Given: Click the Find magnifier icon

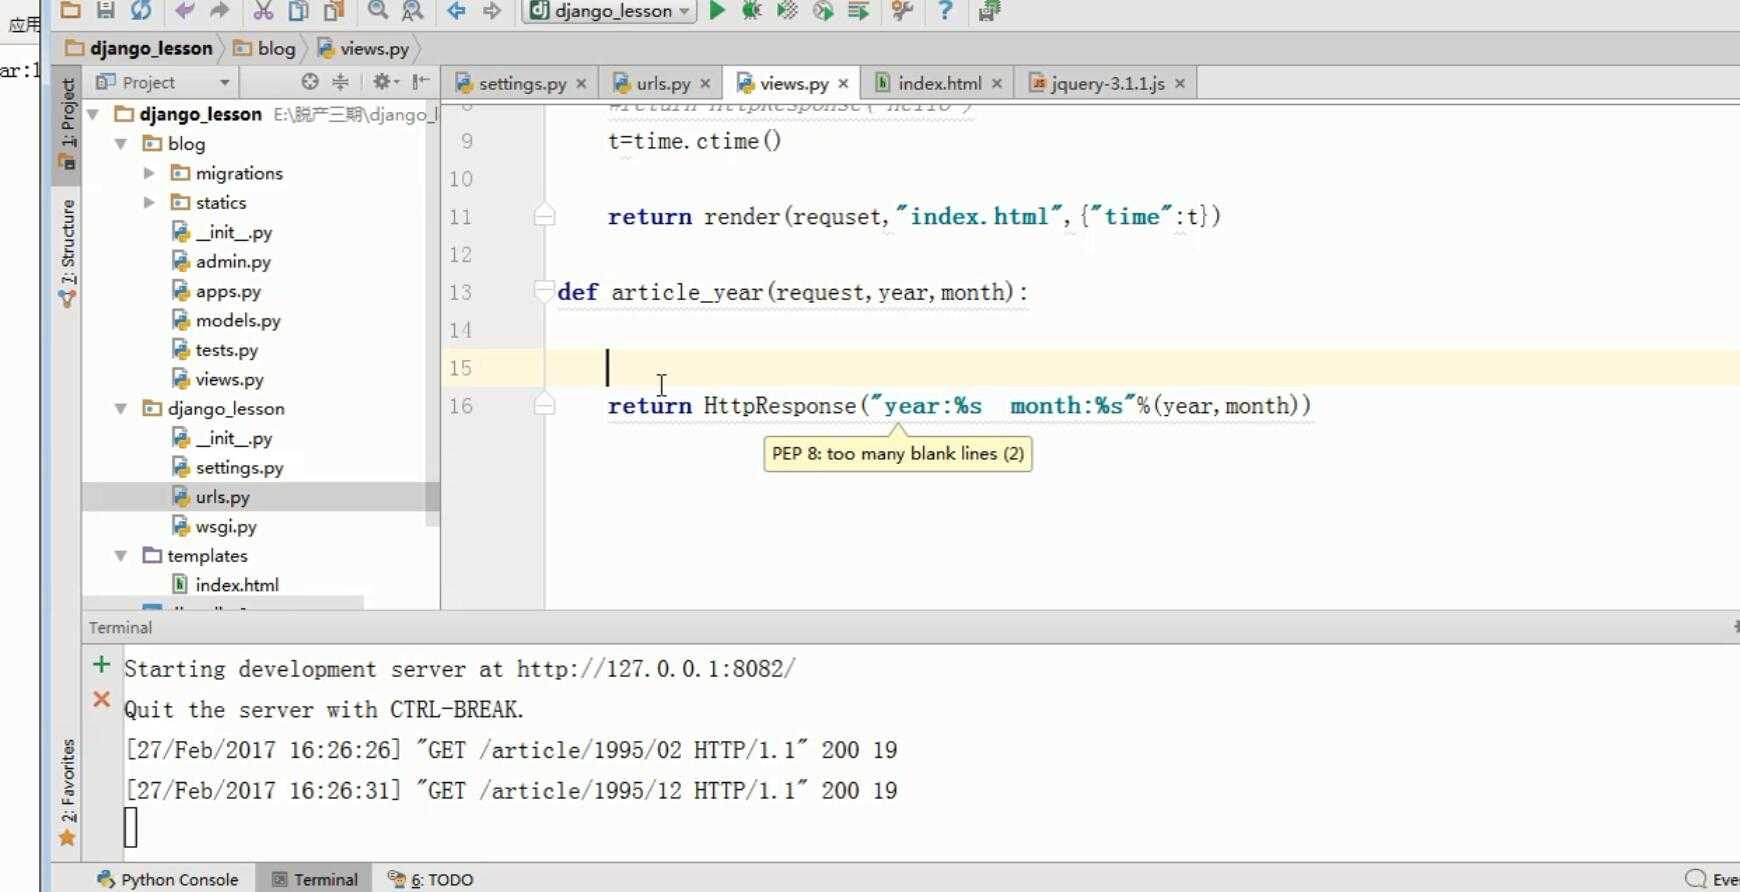Looking at the screenshot, I should [x=377, y=10].
